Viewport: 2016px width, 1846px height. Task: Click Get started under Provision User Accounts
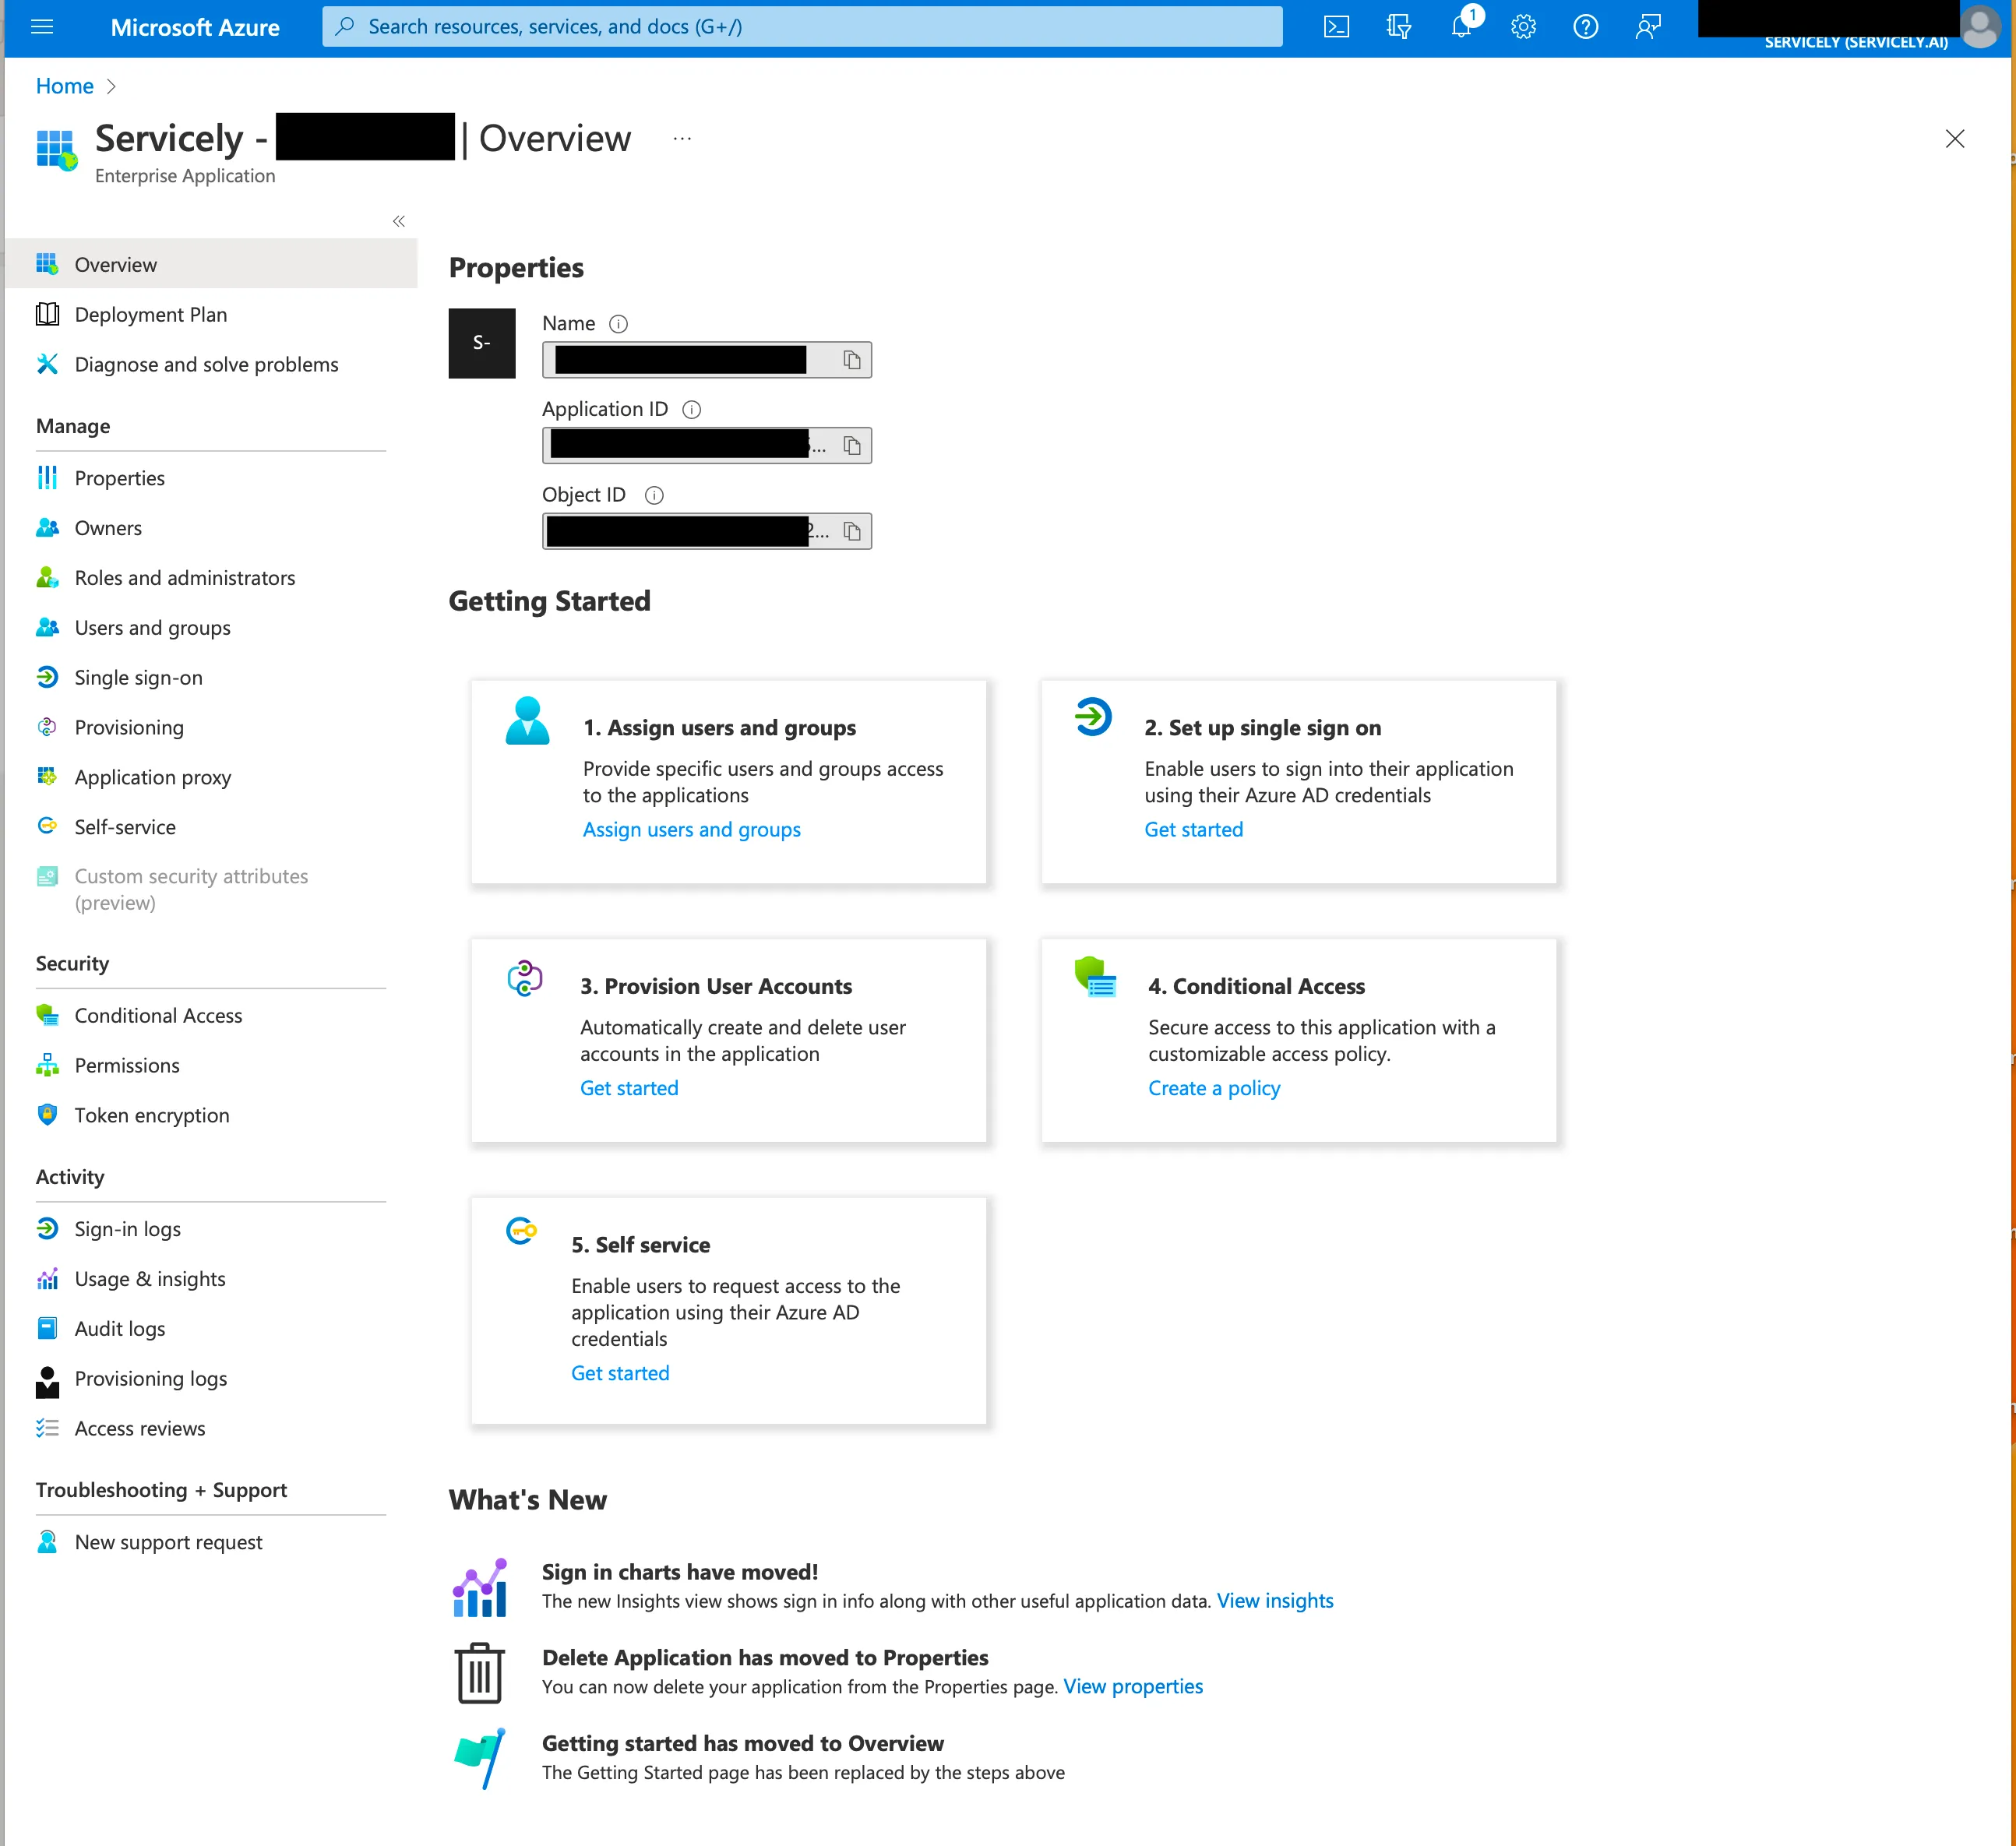click(x=629, y=1088)
